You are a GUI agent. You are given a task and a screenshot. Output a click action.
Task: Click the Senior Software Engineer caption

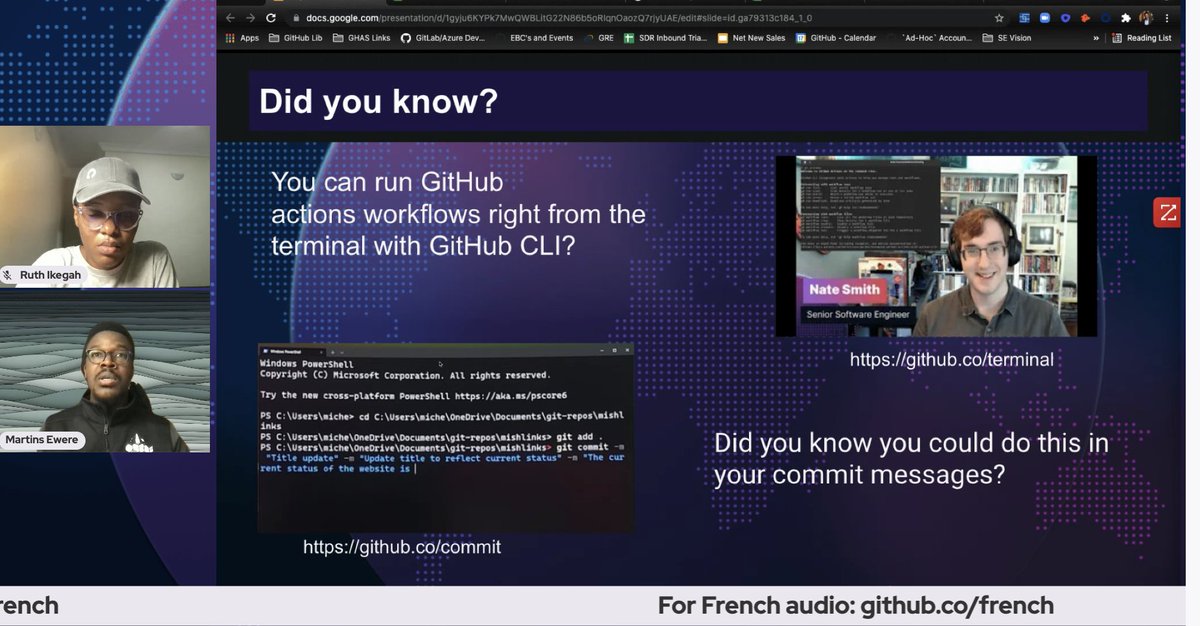coord(856,315)
